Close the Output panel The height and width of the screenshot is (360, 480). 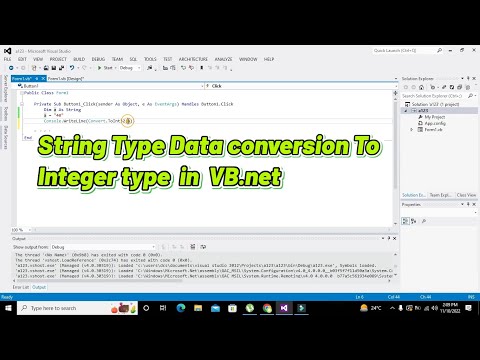(395, 238)
